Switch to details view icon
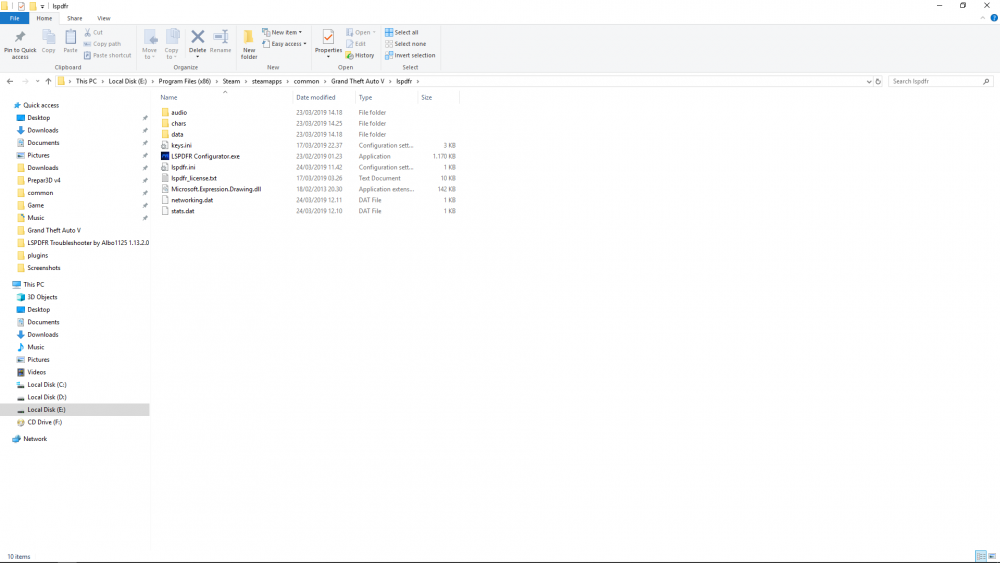This screenshot has height=563, width=1000. coord(980,556)
